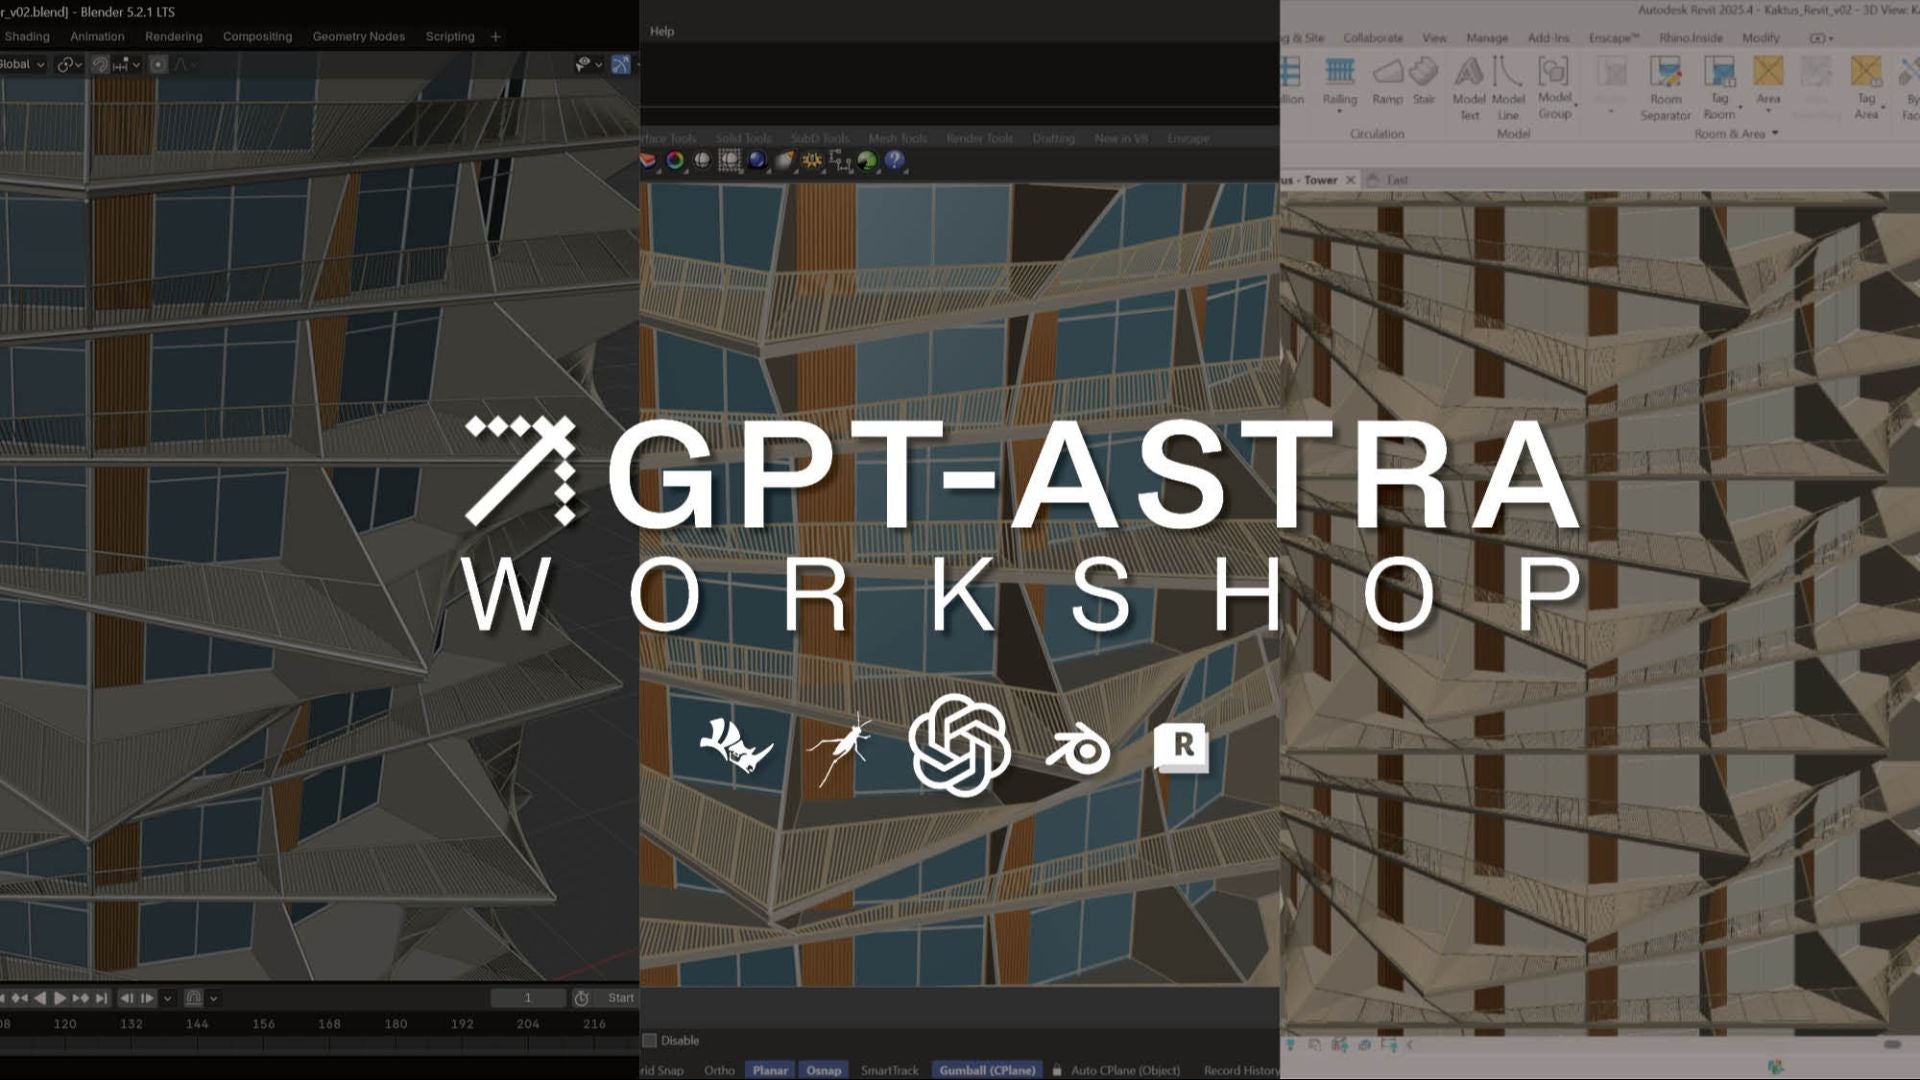The image size is (1920, 1080).
Task: Open Rhino's Help menu
Action: click(x=662, y=31)
